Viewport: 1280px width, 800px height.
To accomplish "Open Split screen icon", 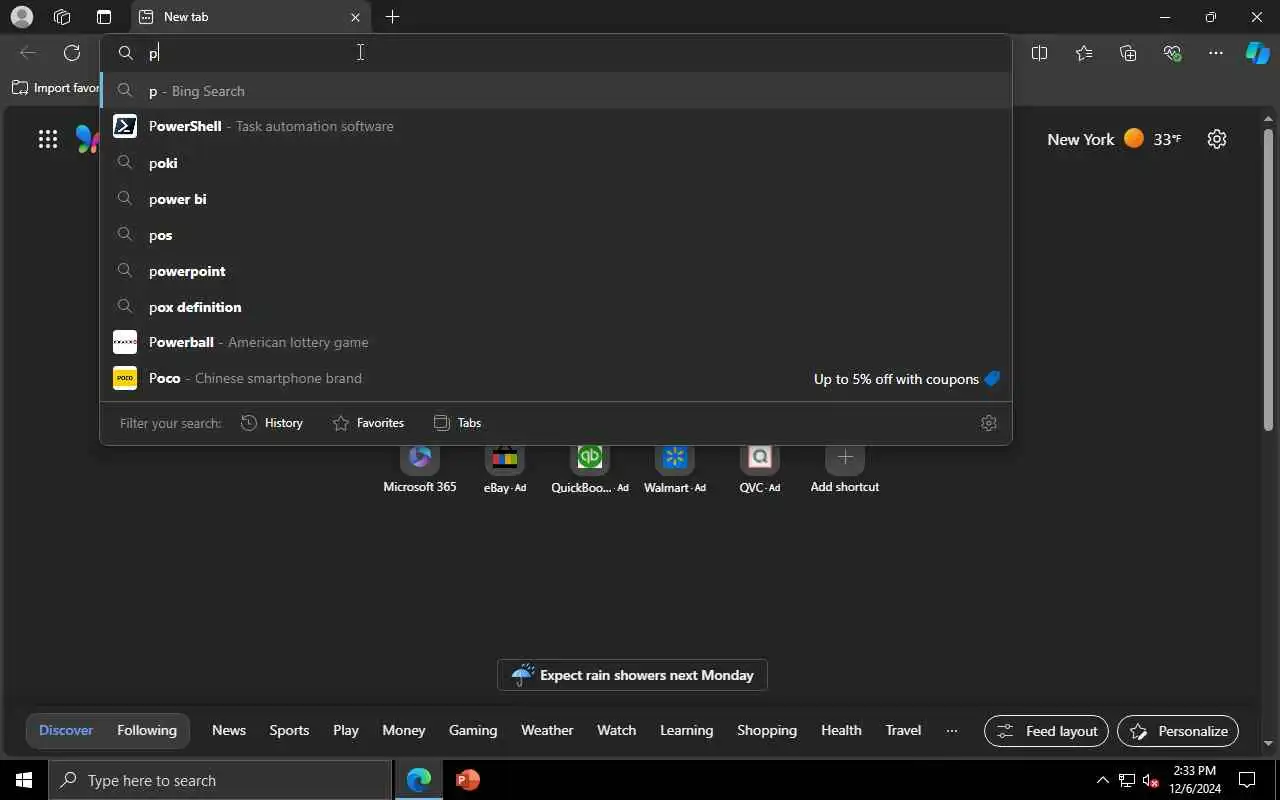I will [1039, 53].
